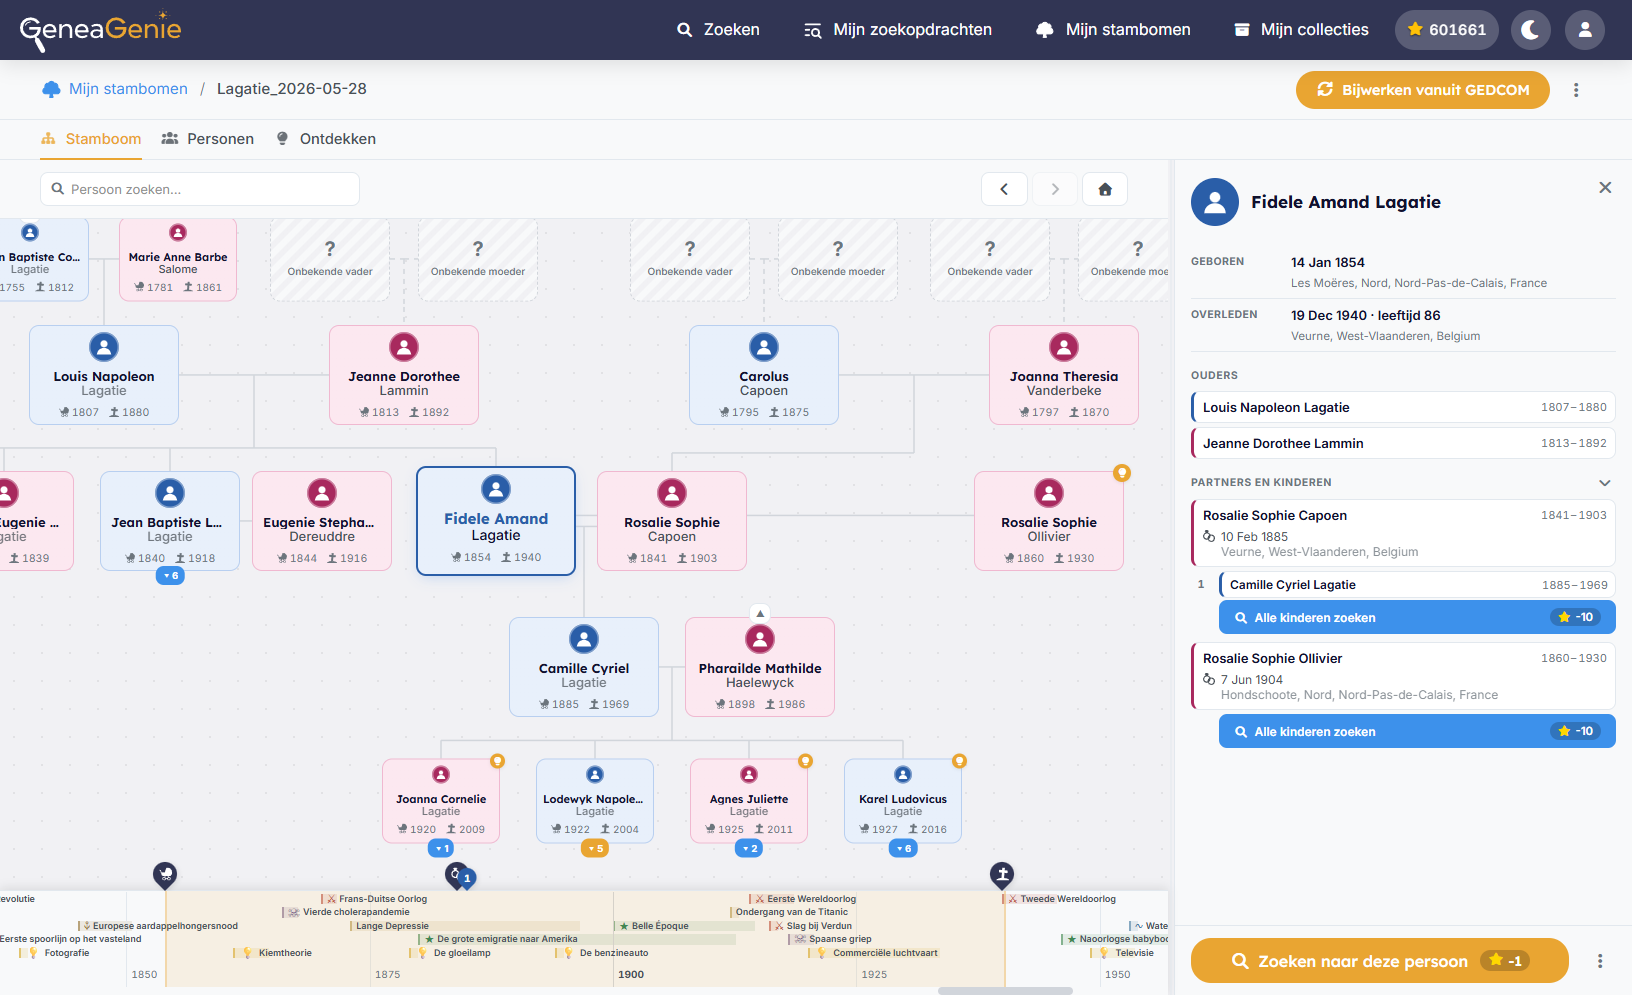Open Mijn zoekopdrachten in the top menu

898,30
